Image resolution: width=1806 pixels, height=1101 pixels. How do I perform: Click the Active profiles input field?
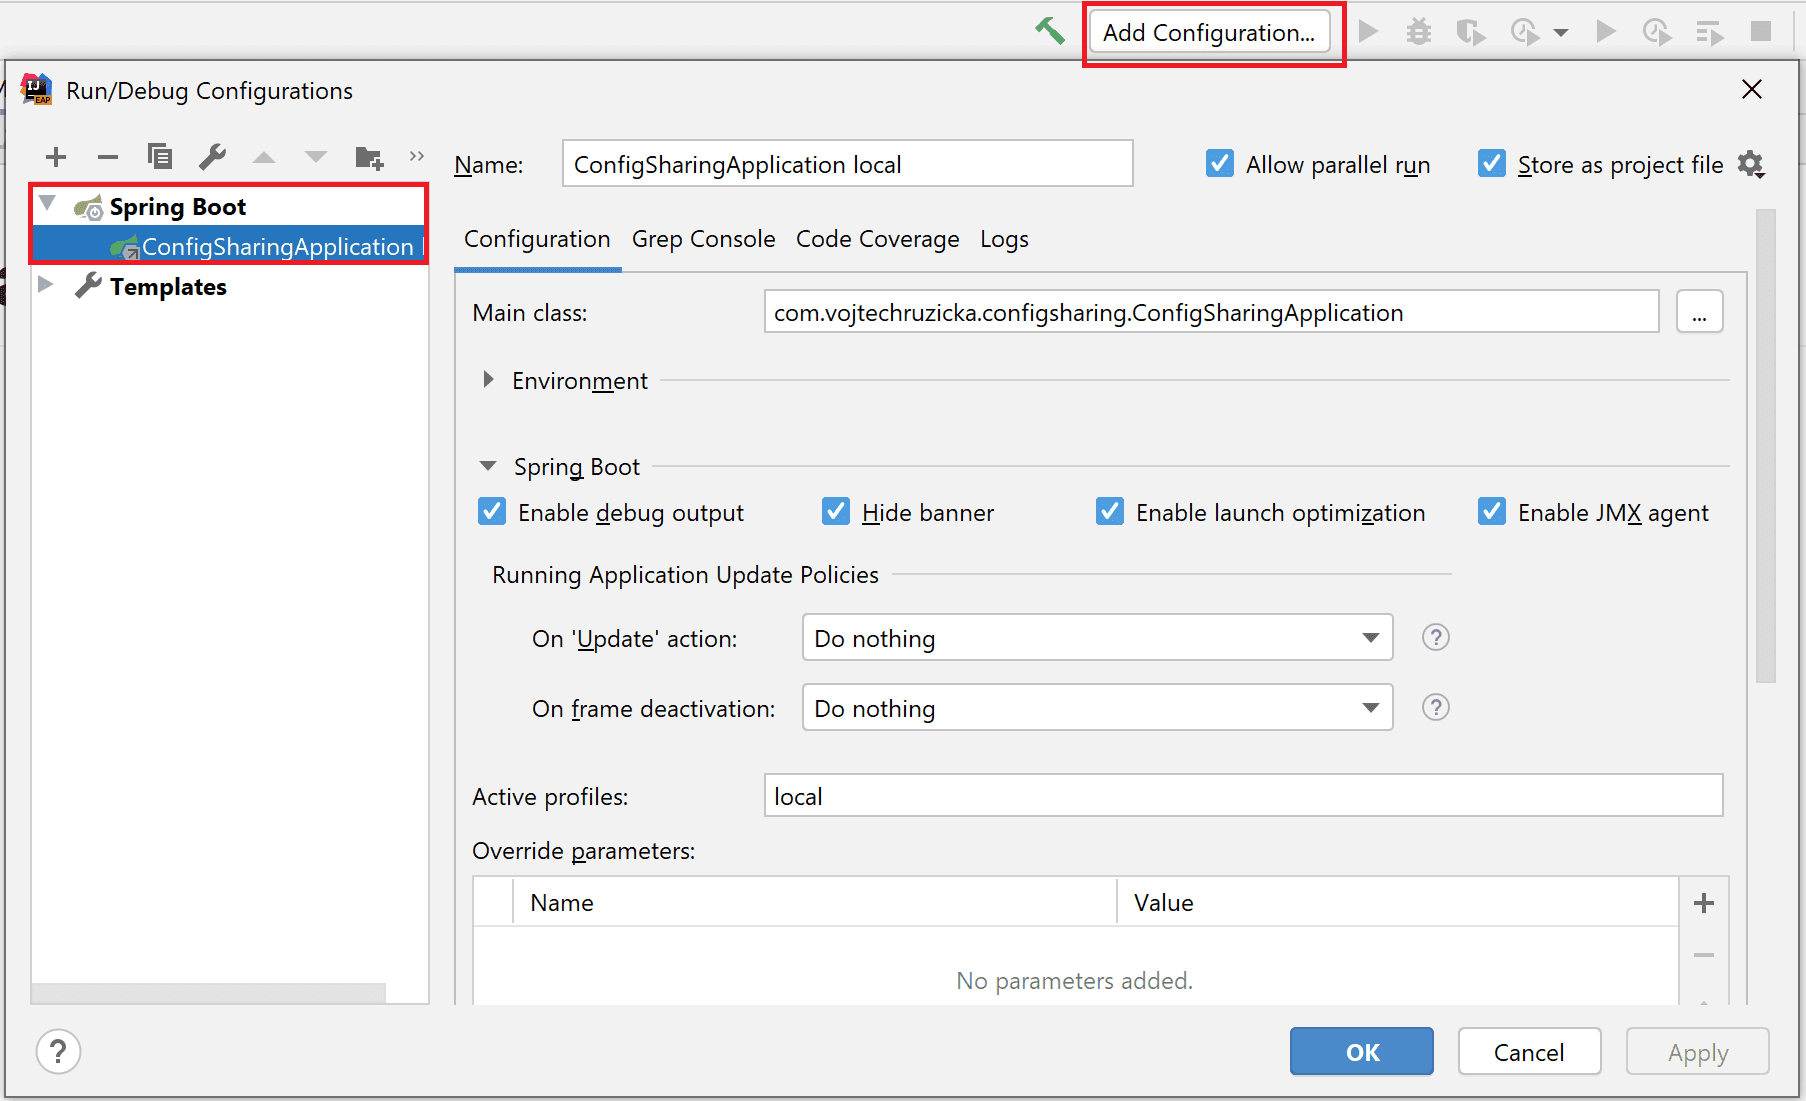tap(1242, 796)
